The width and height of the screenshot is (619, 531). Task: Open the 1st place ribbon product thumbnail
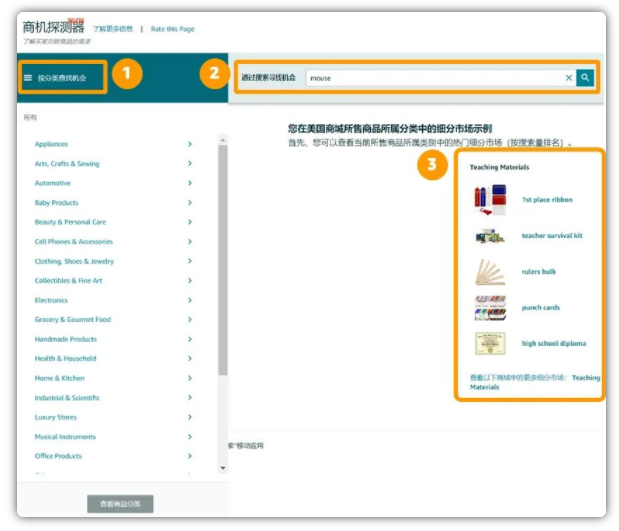pos(490,200)
